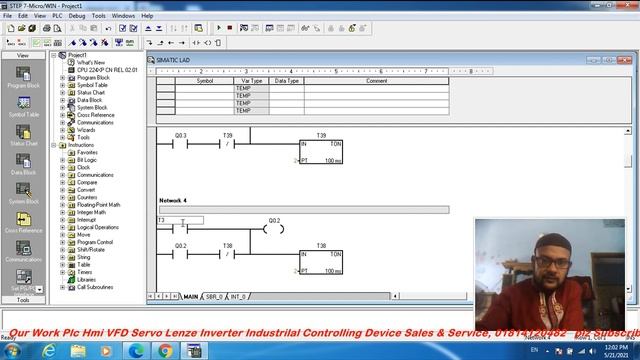Expand the Symbol Table tree node
The image size is (640, 360).
[62, 85]
